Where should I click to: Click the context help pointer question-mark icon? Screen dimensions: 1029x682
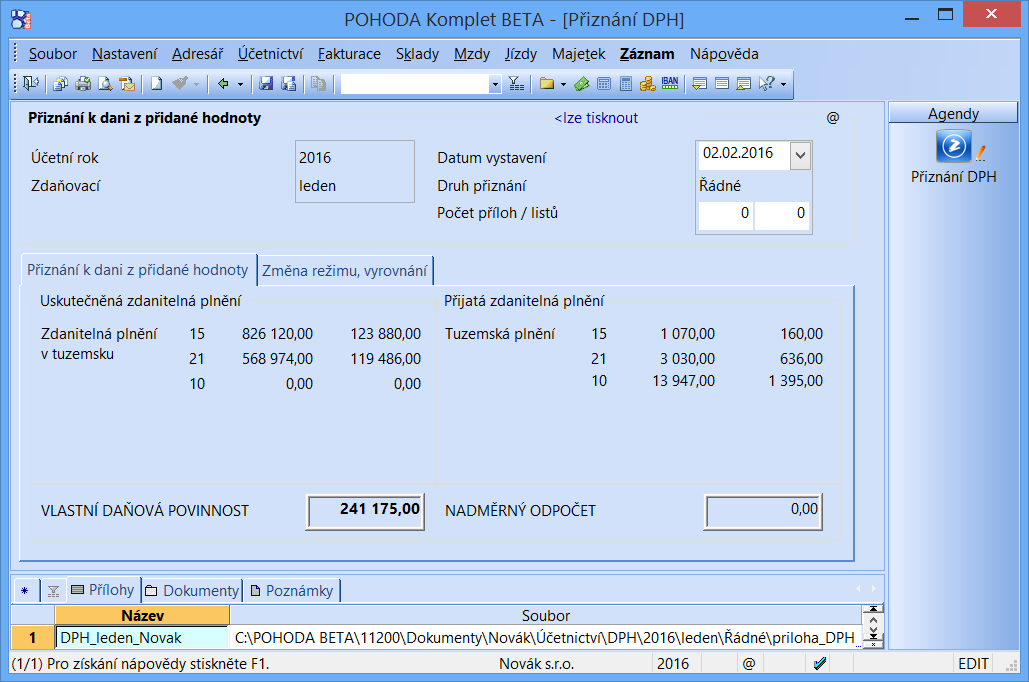[x=766, y=83]
